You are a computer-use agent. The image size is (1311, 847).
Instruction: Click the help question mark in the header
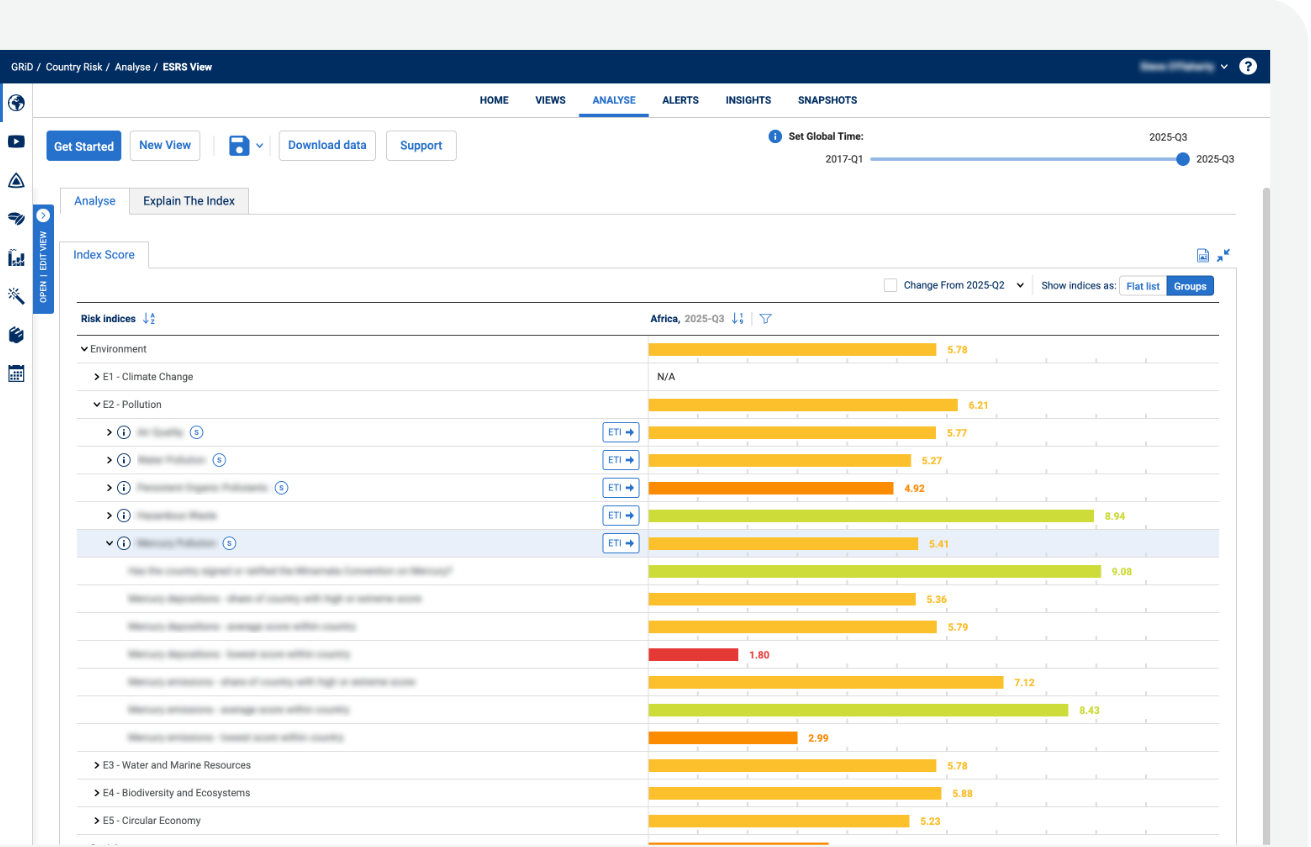[x=1247, y=66]
